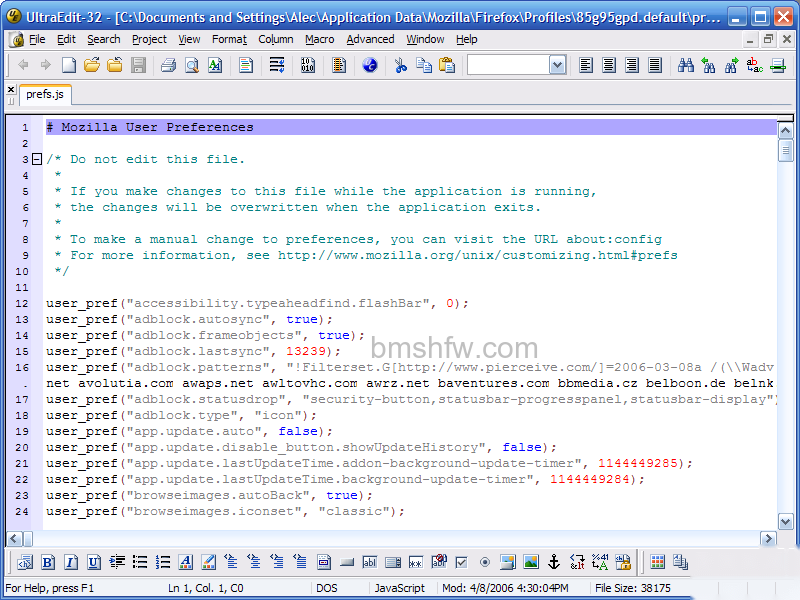800x600 pixels.
Task: Open the Column menu
Action: [276, 39]
